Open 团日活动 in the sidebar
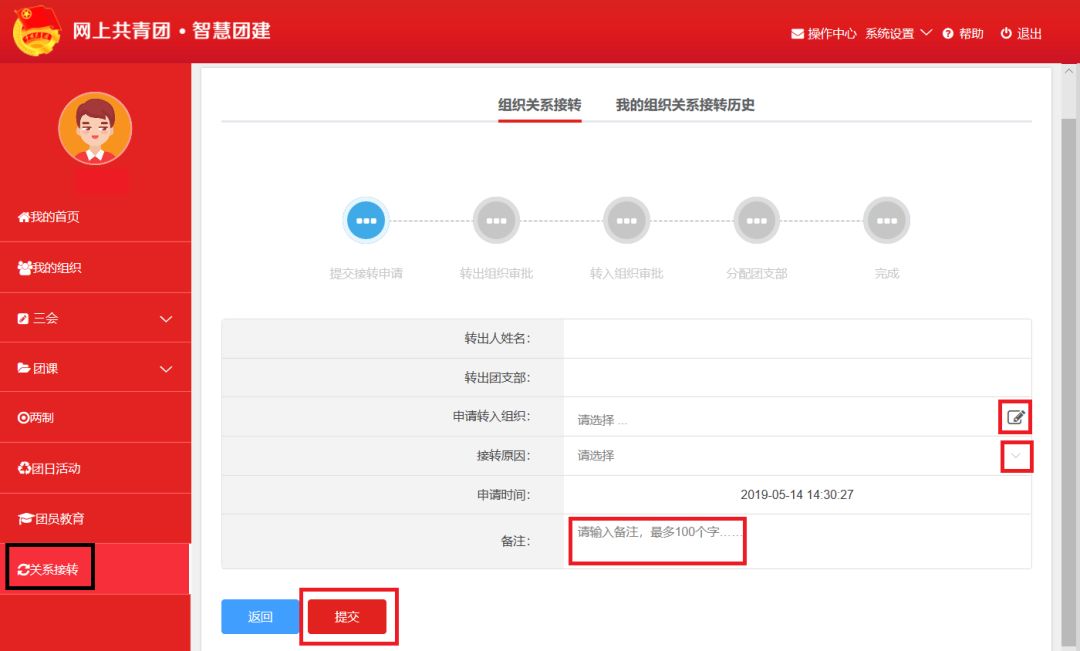The height and width of the screenshot is (651, 1080). 55,467
